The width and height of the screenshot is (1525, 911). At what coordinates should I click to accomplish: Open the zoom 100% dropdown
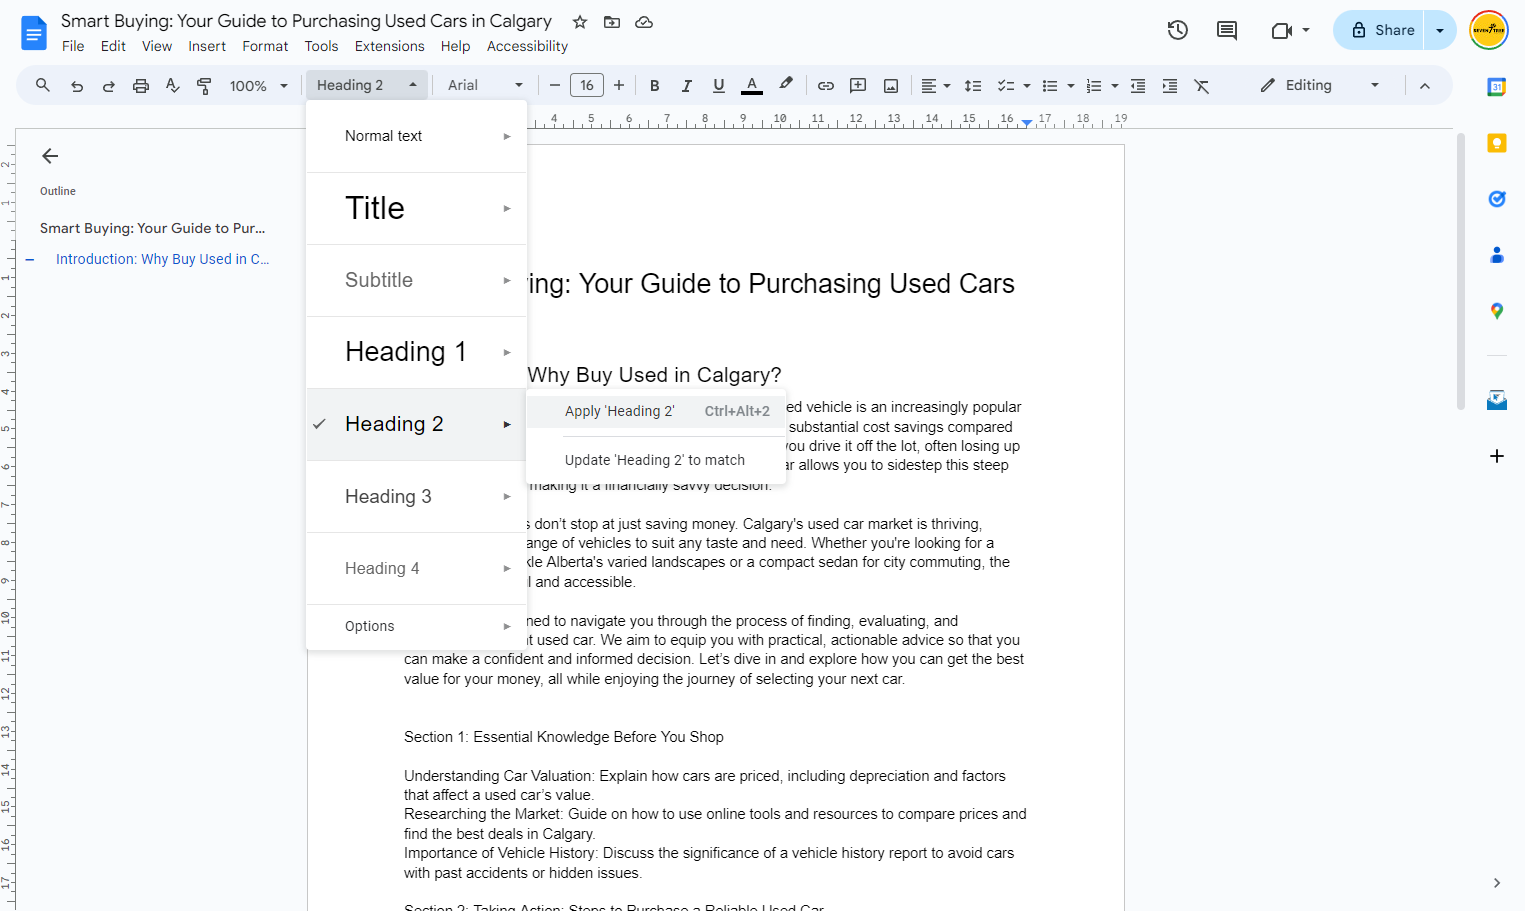pos(258,86)
